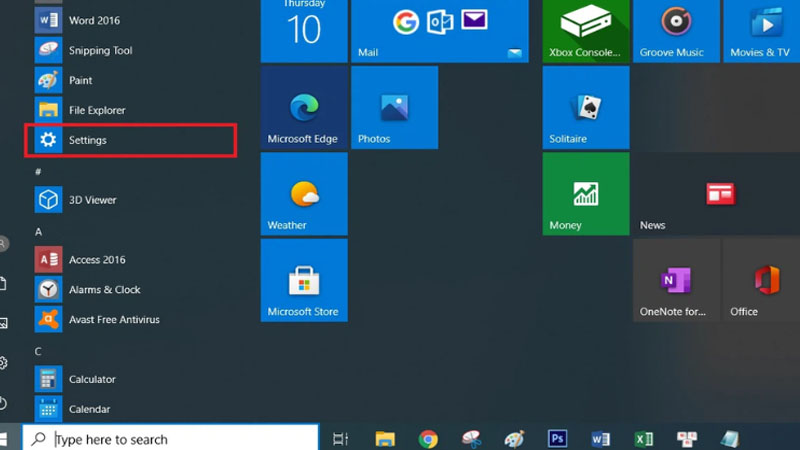Open Solitaire tile
The image size is (800, 450).
coord(586,108)
